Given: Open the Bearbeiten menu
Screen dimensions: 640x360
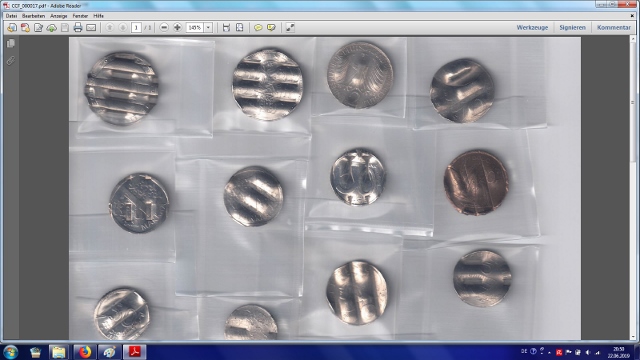Looking at the screenshot, I should pyautogui.click(x=33, y=16).
